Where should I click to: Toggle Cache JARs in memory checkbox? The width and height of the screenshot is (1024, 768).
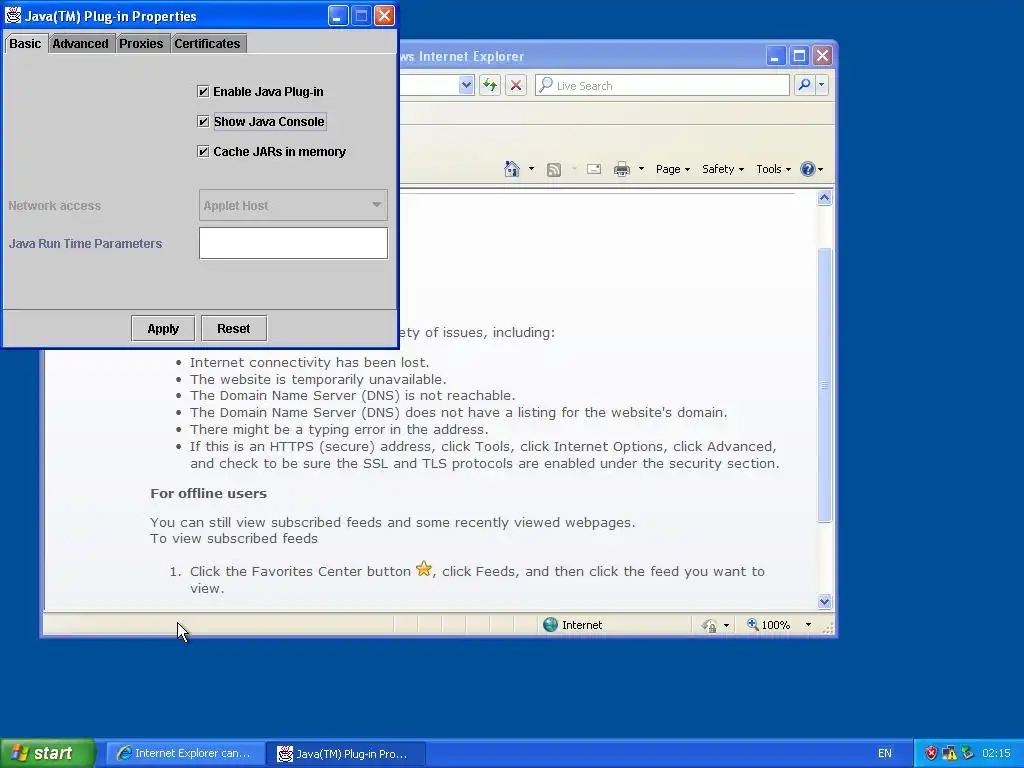pyautogui.click(x=203, y=152)
